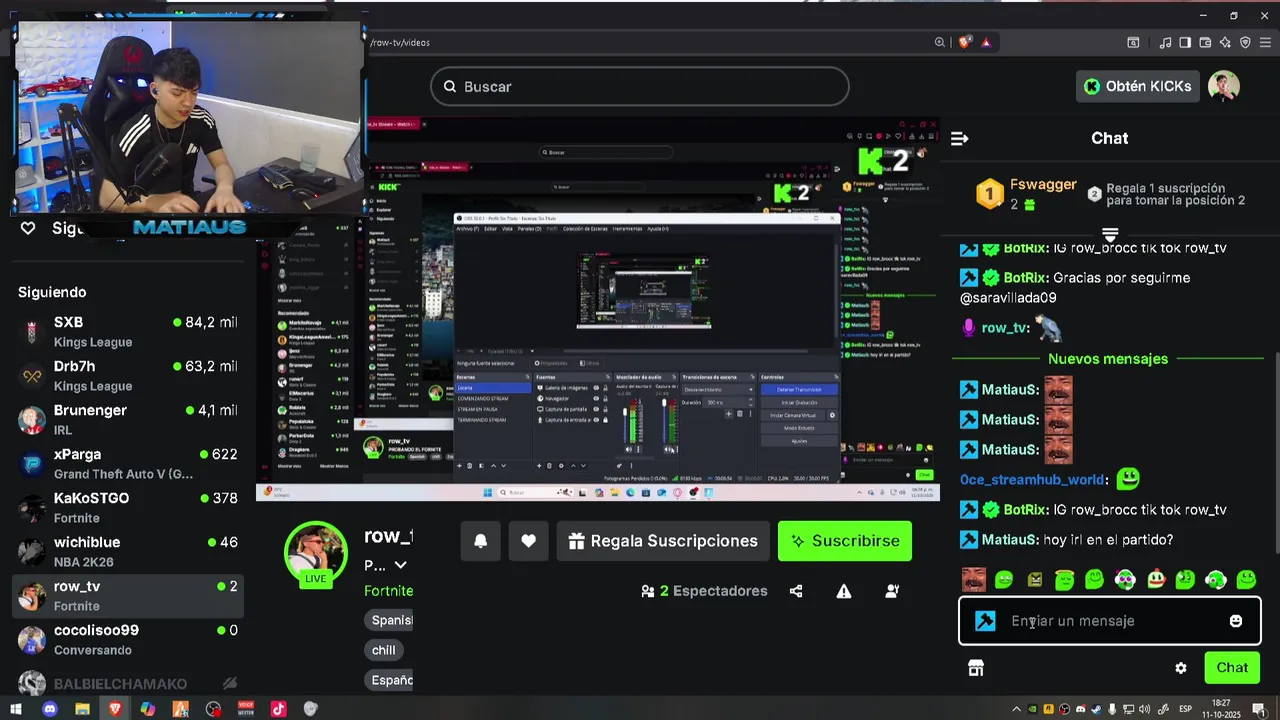Open Discord from the taskbar
Viewport: 1280px width, 720px height.
click(50, 709)
